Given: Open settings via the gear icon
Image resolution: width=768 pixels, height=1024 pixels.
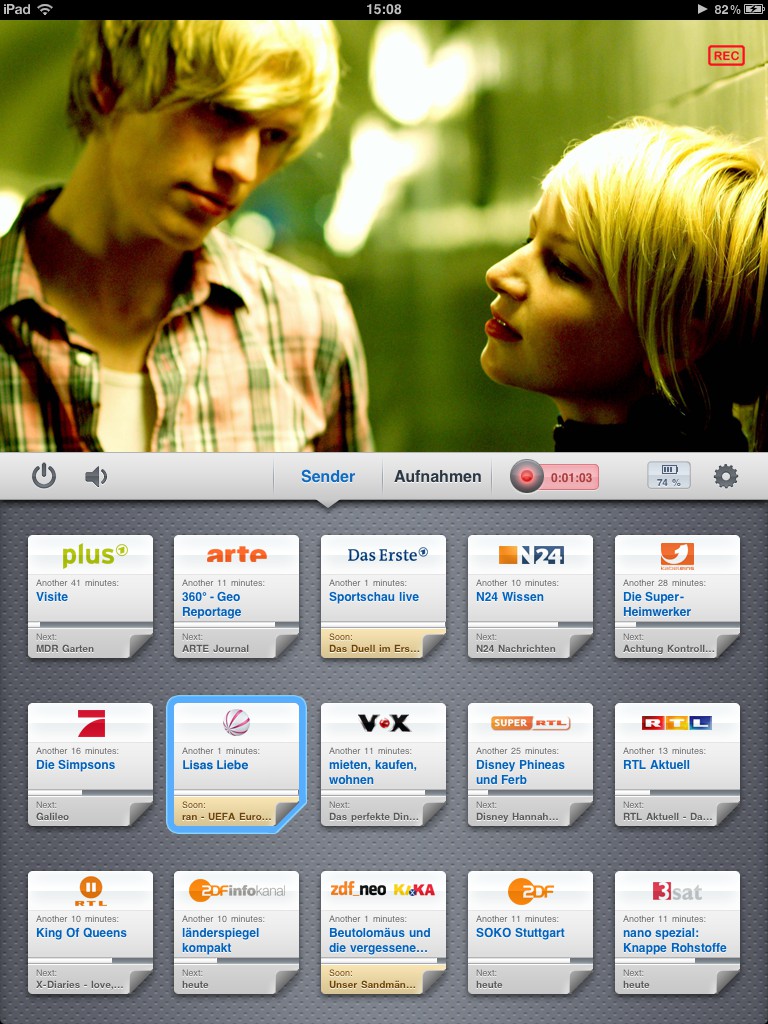Looking at the screenshot, I should pos(725,476).
